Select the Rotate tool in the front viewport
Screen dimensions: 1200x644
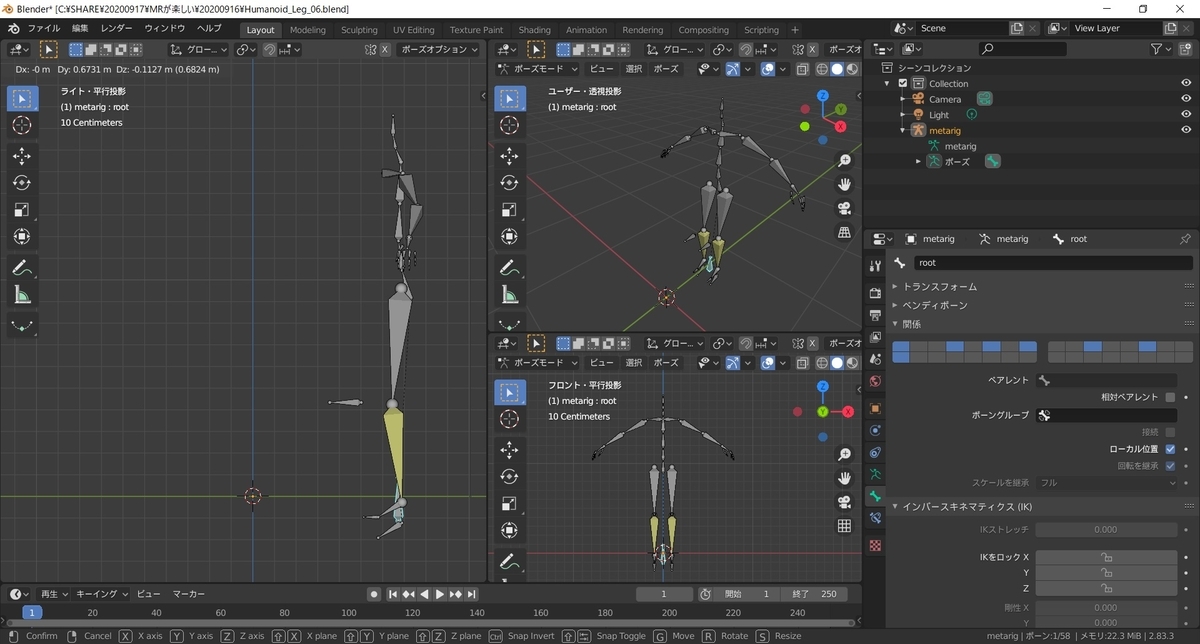tap(509, 476)
